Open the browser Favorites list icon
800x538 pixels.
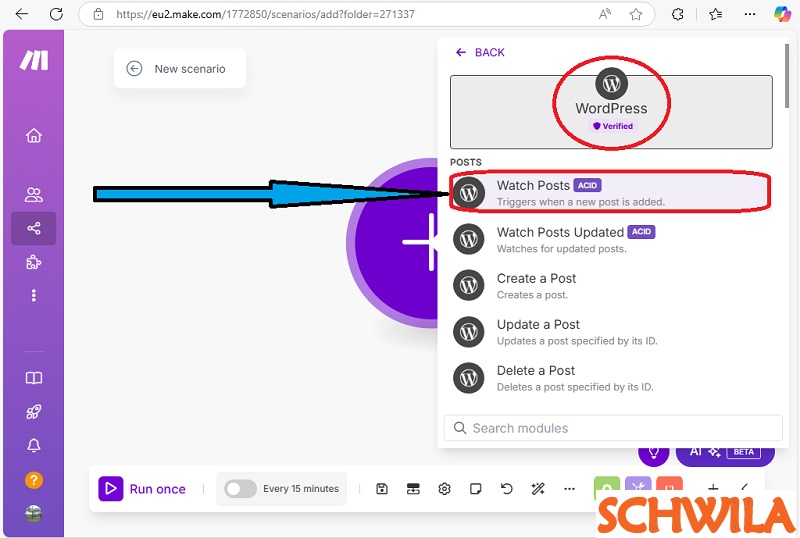tap(715, 14)
